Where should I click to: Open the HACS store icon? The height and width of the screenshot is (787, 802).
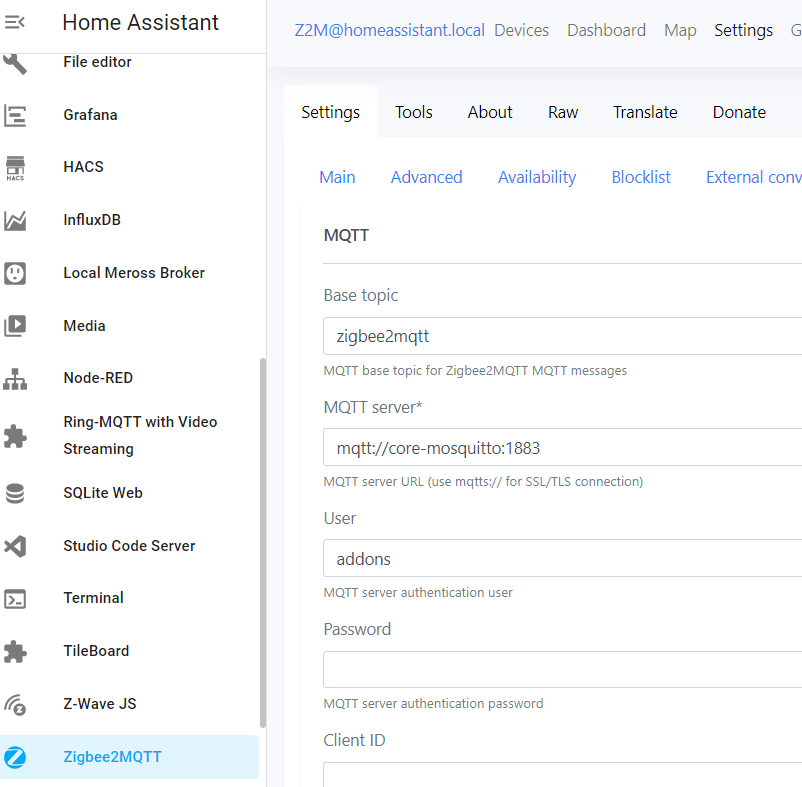pos(15,168)
